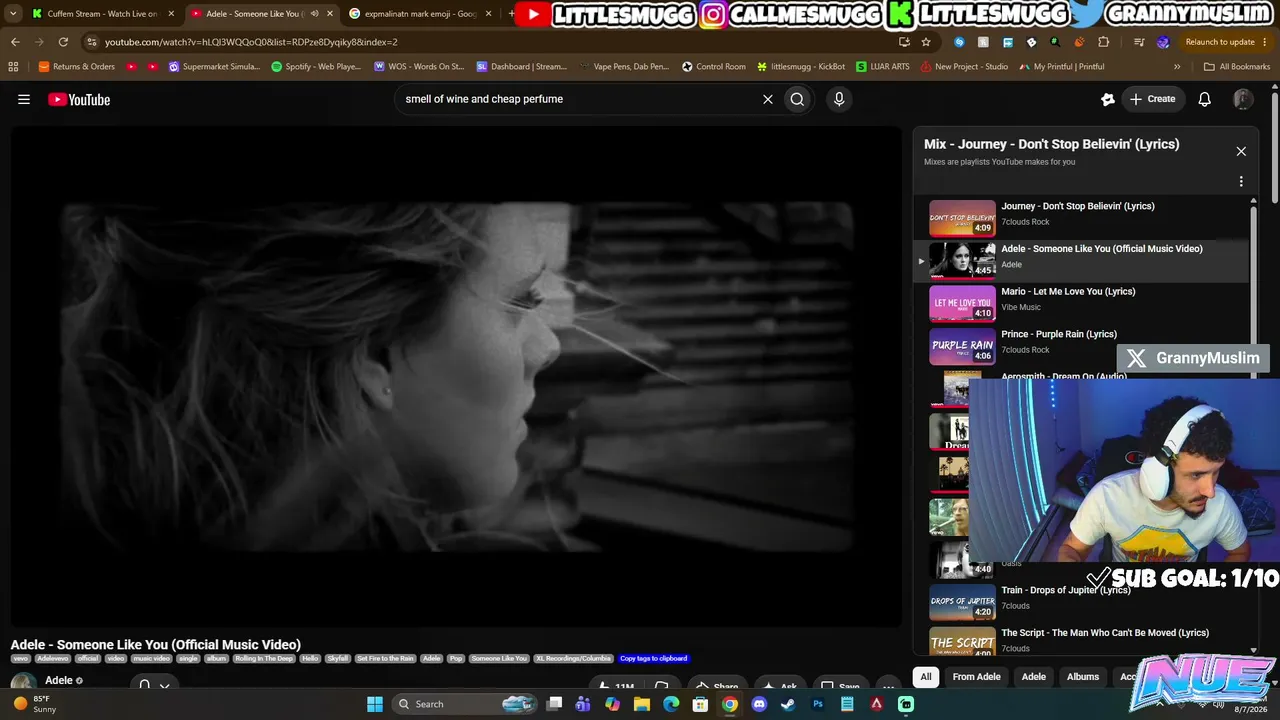Open the My Printful bookmark

click(x=1062, y=66)
